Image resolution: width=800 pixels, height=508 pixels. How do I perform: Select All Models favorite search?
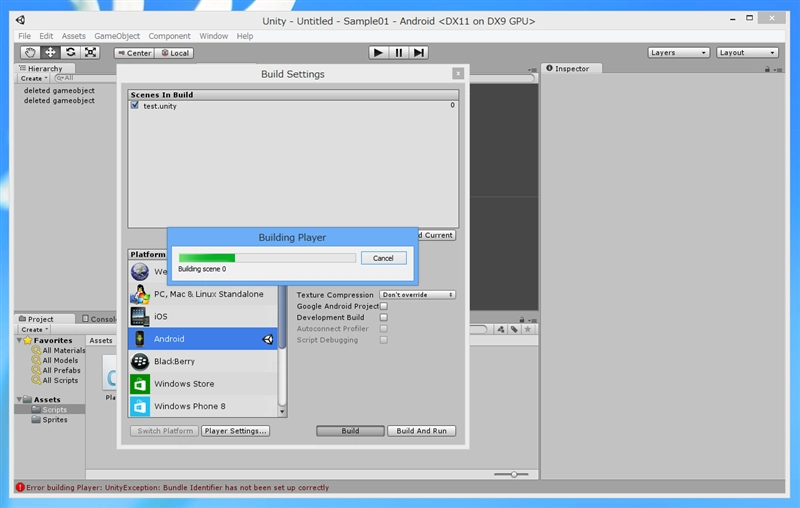(x=55, y=360)
